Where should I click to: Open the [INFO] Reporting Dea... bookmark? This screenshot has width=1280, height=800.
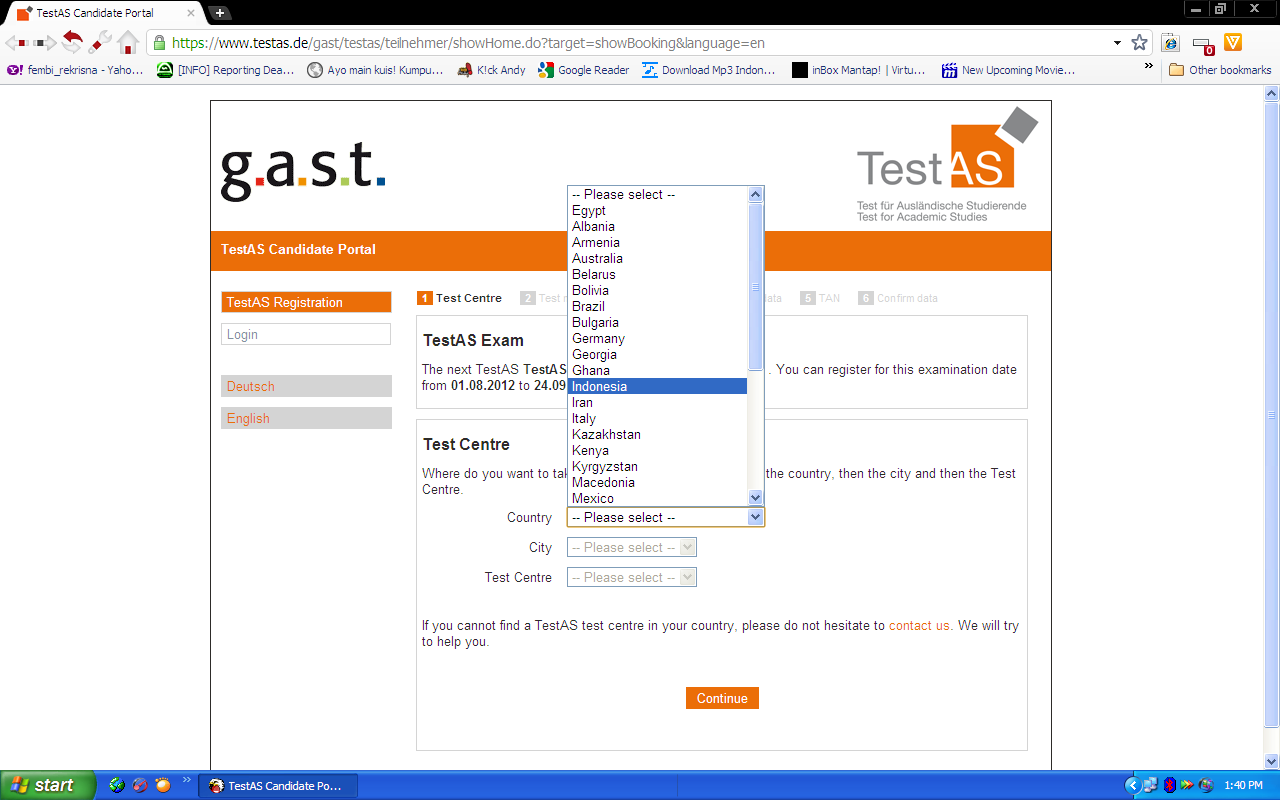(x=226, y=70)
